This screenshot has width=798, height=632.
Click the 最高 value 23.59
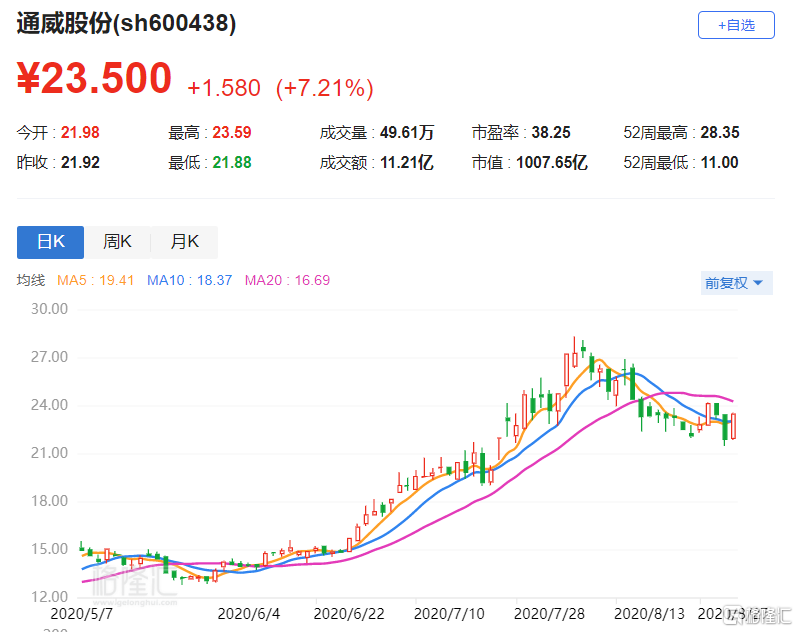click(x=232, y=132)
